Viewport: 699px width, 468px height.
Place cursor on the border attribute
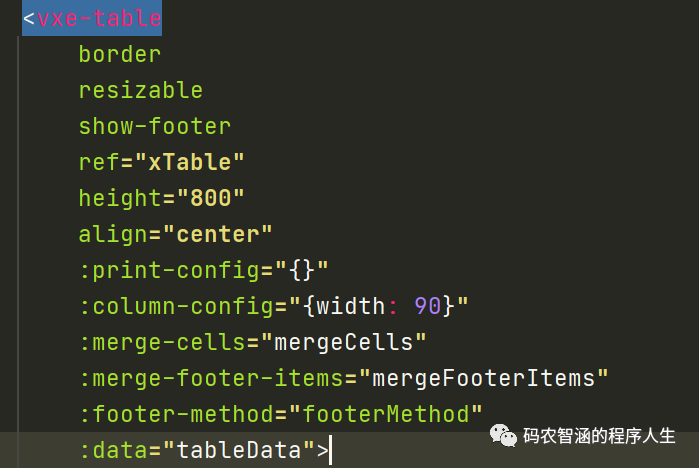[119, 54]
